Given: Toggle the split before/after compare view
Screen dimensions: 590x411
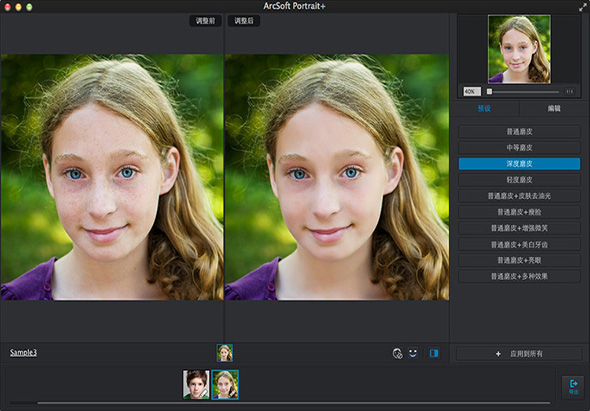Looking at the screenshot, I should [434, 353].
